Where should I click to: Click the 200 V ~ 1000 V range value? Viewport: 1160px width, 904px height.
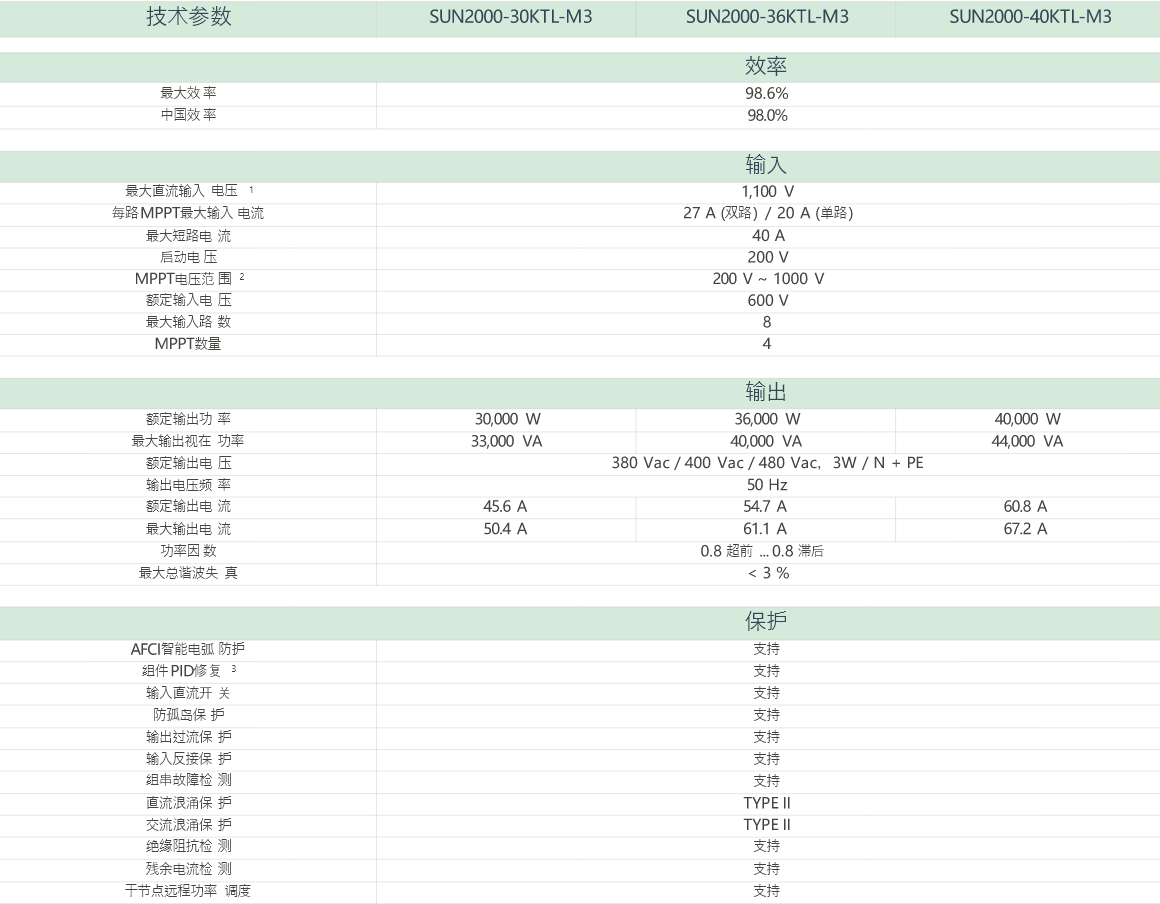[x=767, y=279]
